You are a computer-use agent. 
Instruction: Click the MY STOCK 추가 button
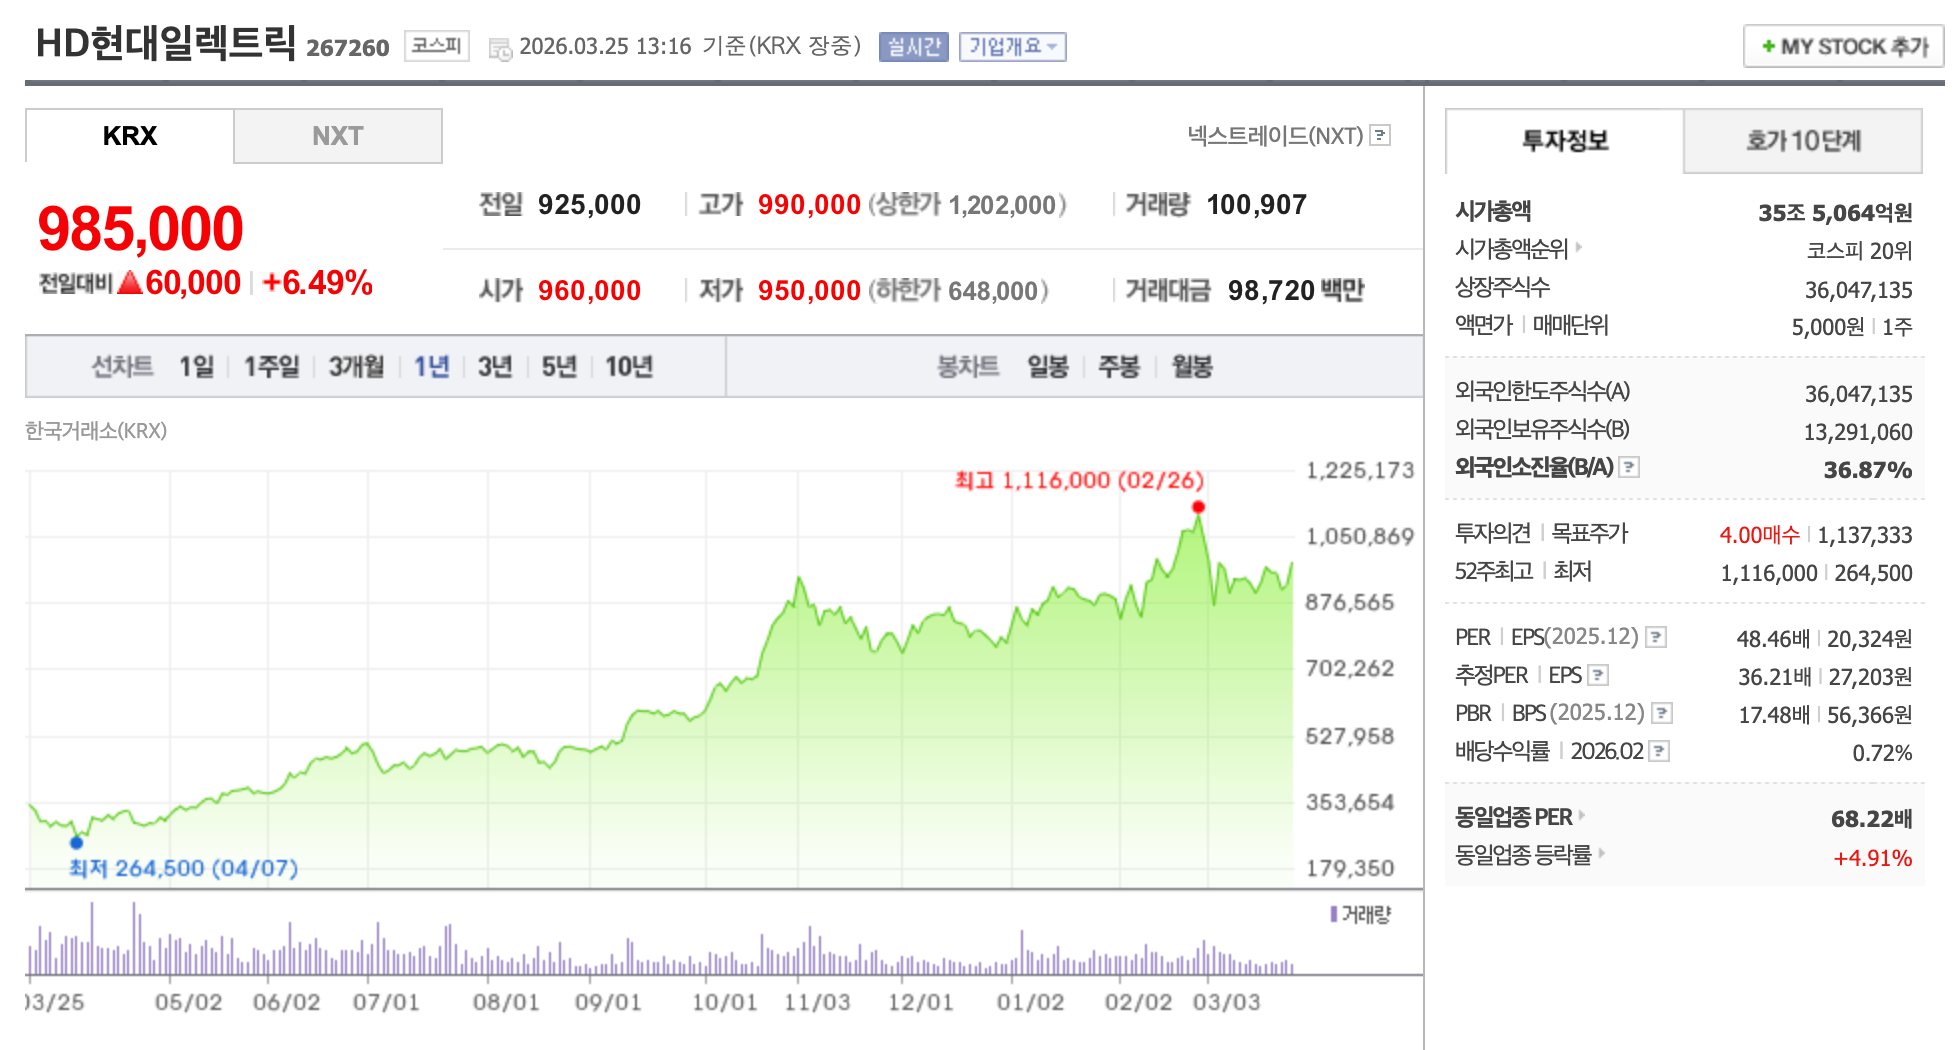[x=1844, y=46]
